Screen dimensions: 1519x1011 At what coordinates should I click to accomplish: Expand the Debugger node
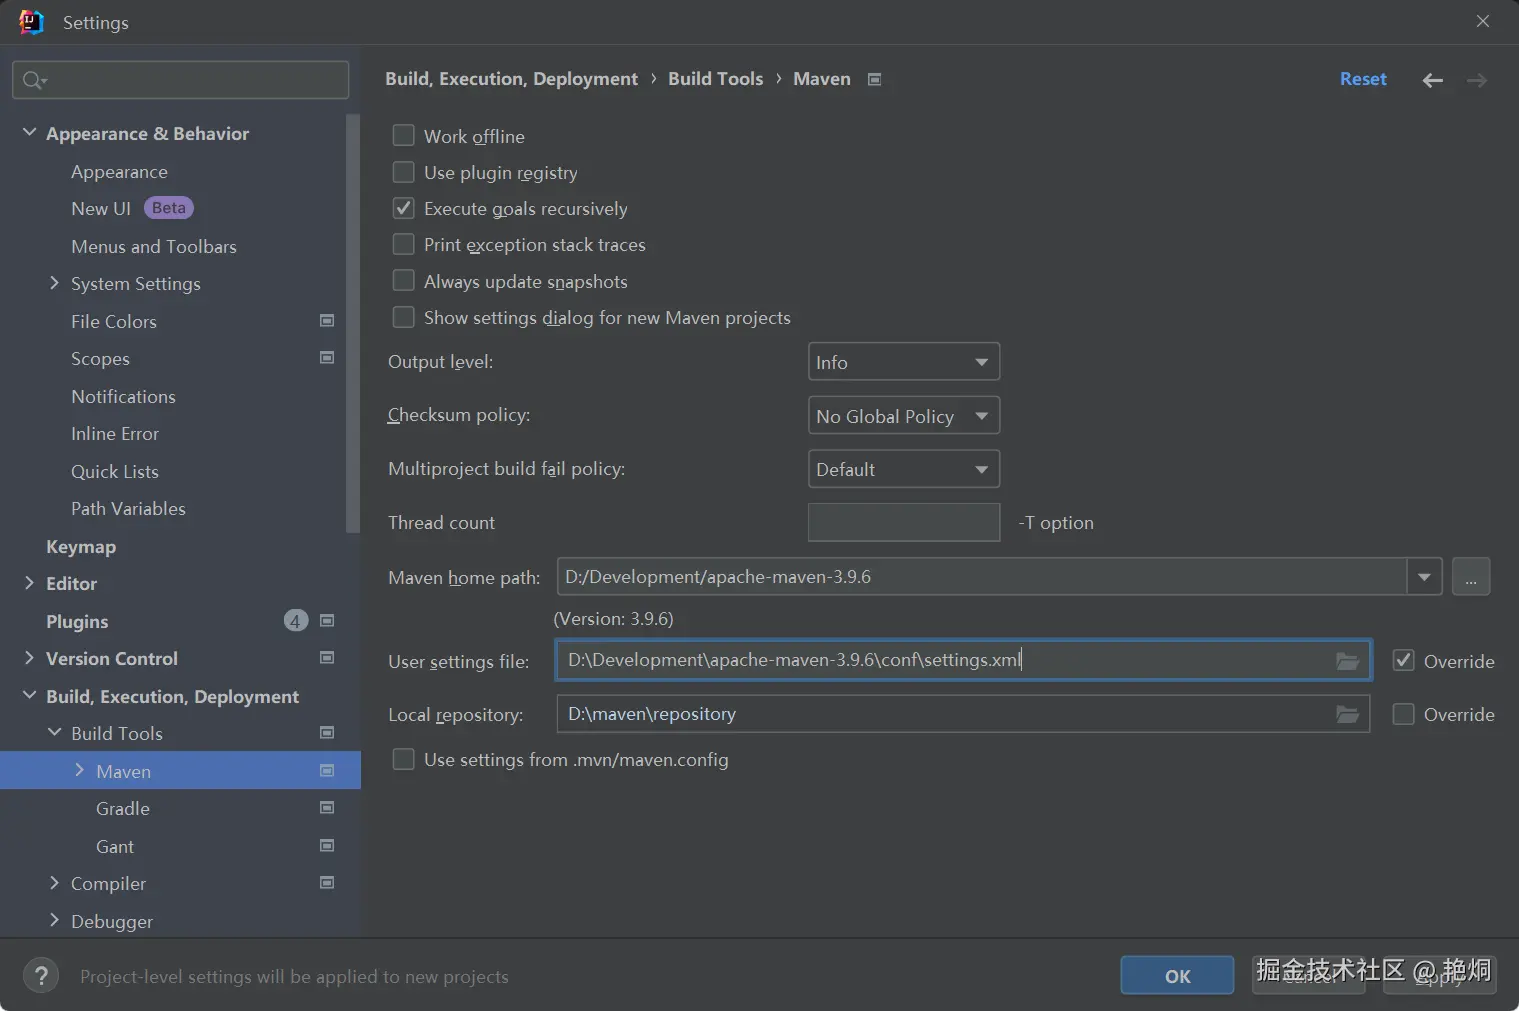(54, 921)
